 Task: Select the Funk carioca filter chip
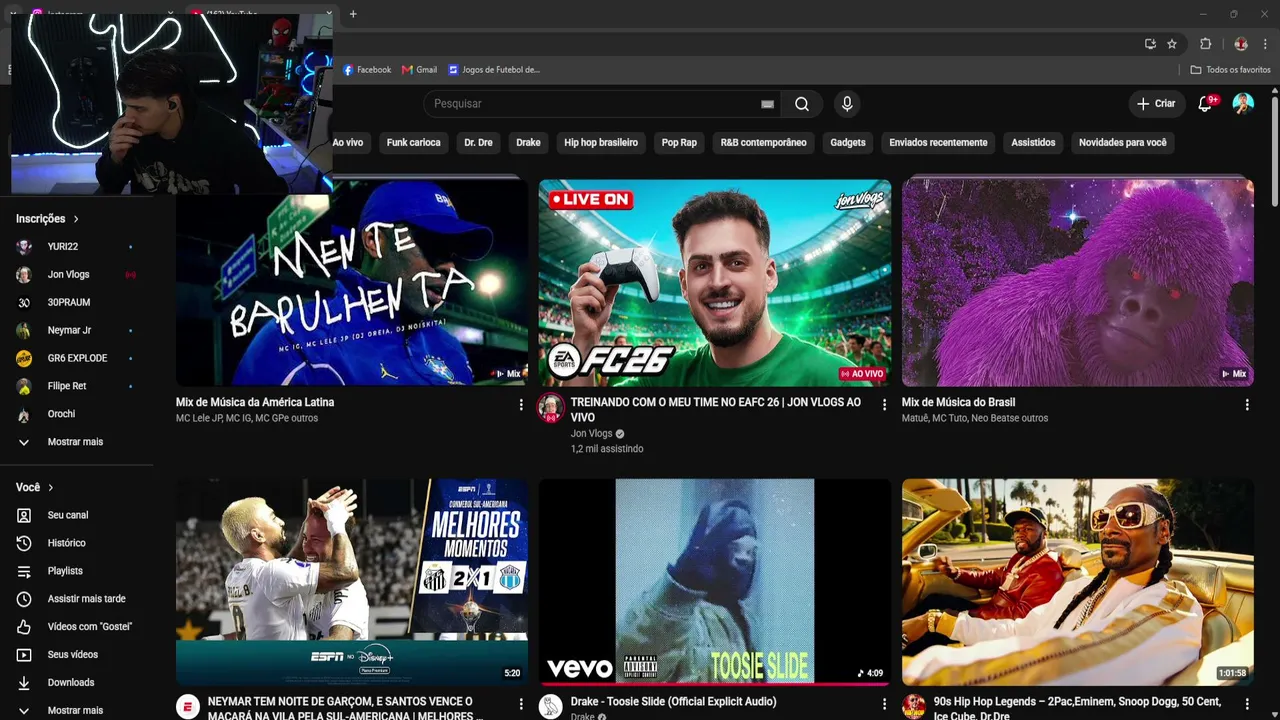413,142
